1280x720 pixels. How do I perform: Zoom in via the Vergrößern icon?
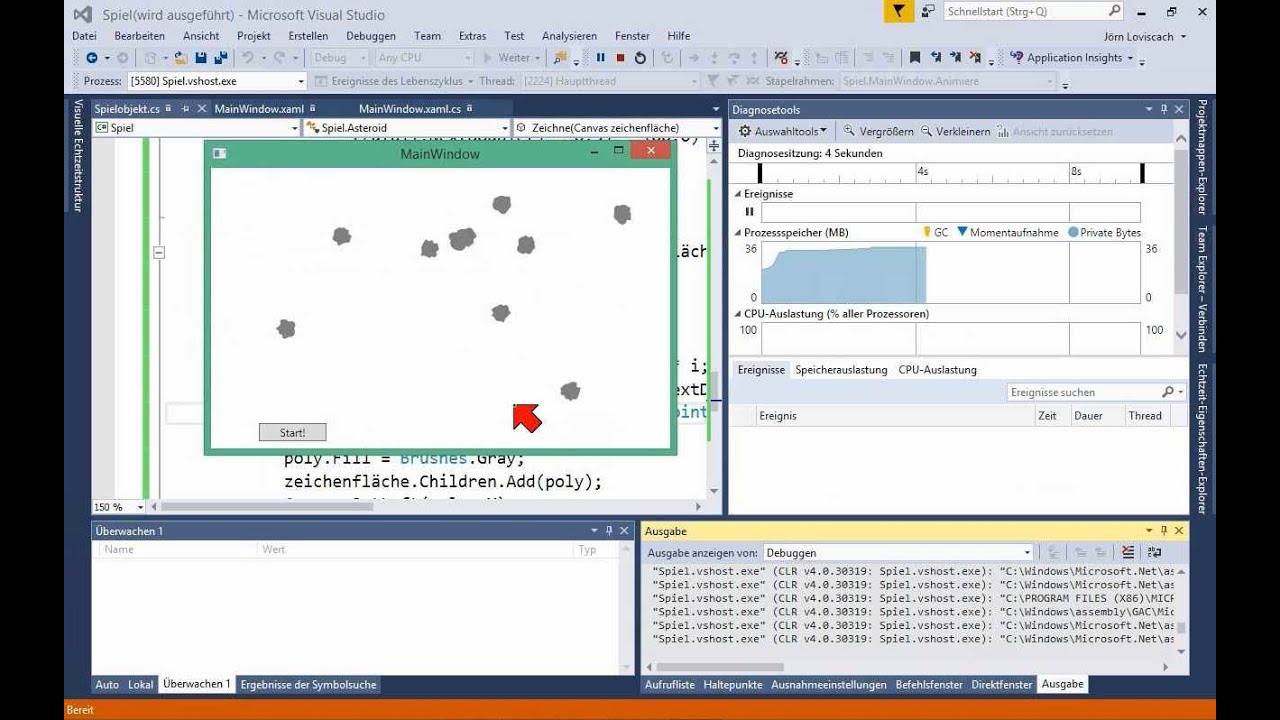[x=849, y=131]
